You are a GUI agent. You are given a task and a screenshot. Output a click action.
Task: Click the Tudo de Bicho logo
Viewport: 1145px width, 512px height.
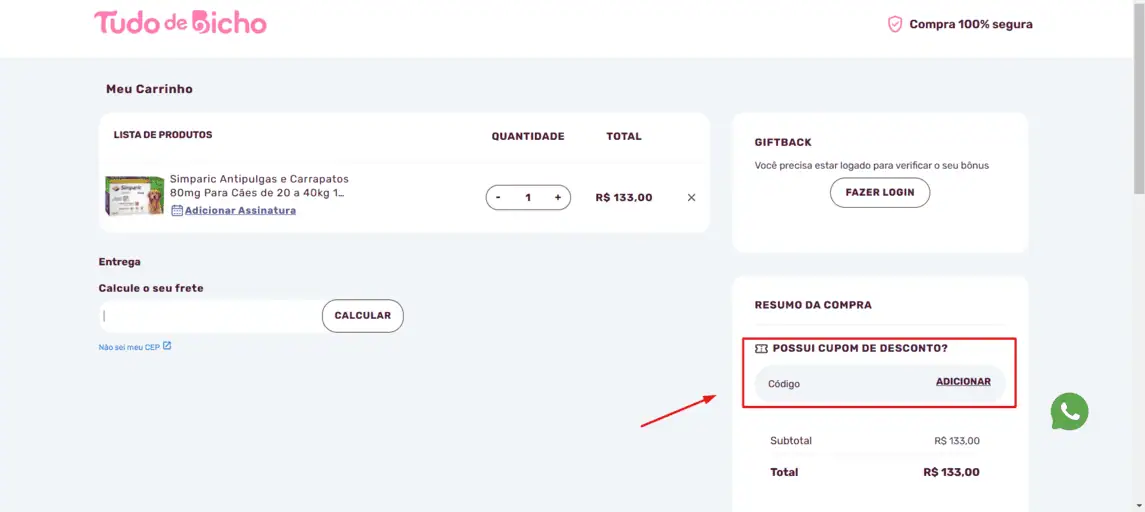[180, 23]
